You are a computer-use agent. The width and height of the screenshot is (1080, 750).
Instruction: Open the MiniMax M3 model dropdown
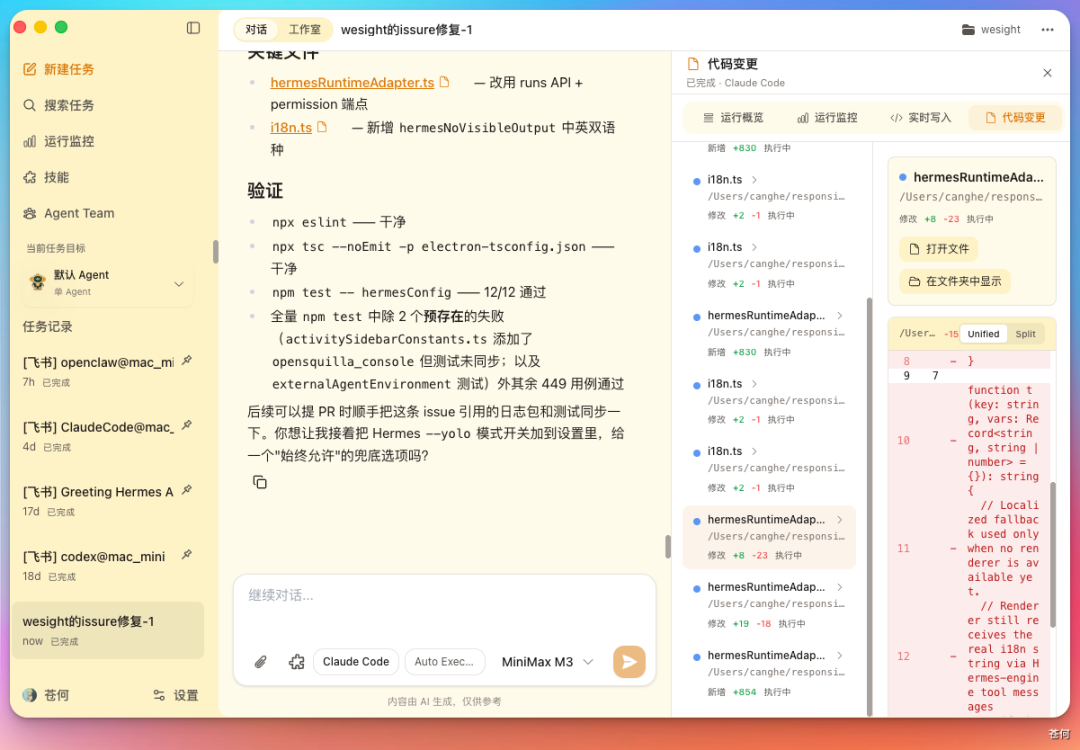tap(547, 662)
